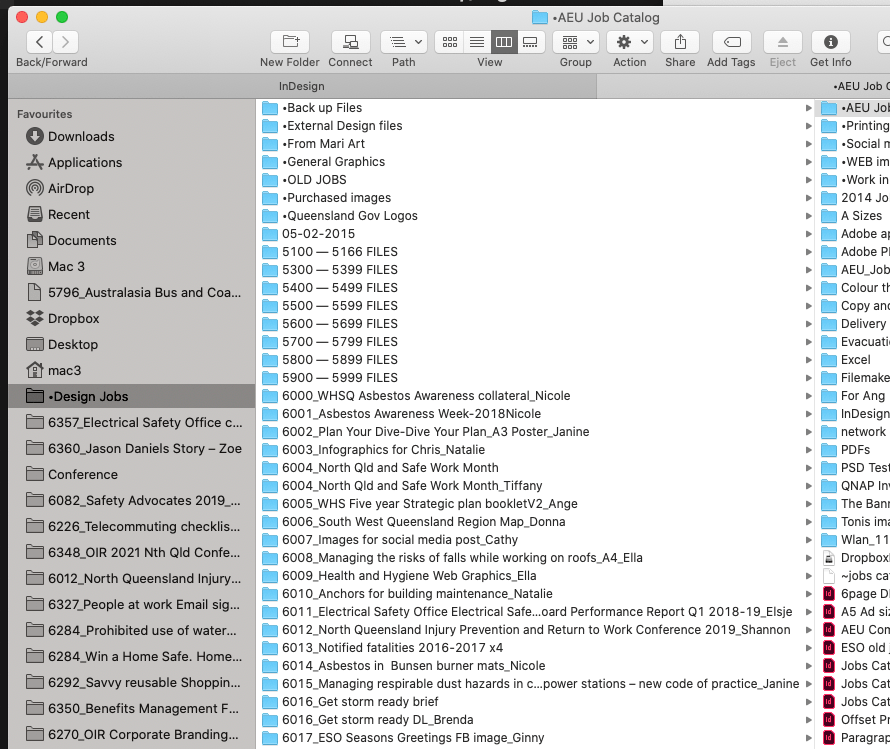The height and width of the screenshot is (749, 890).
Task: Click the Eject toolbar icon
Action: (x=781, y=42)
